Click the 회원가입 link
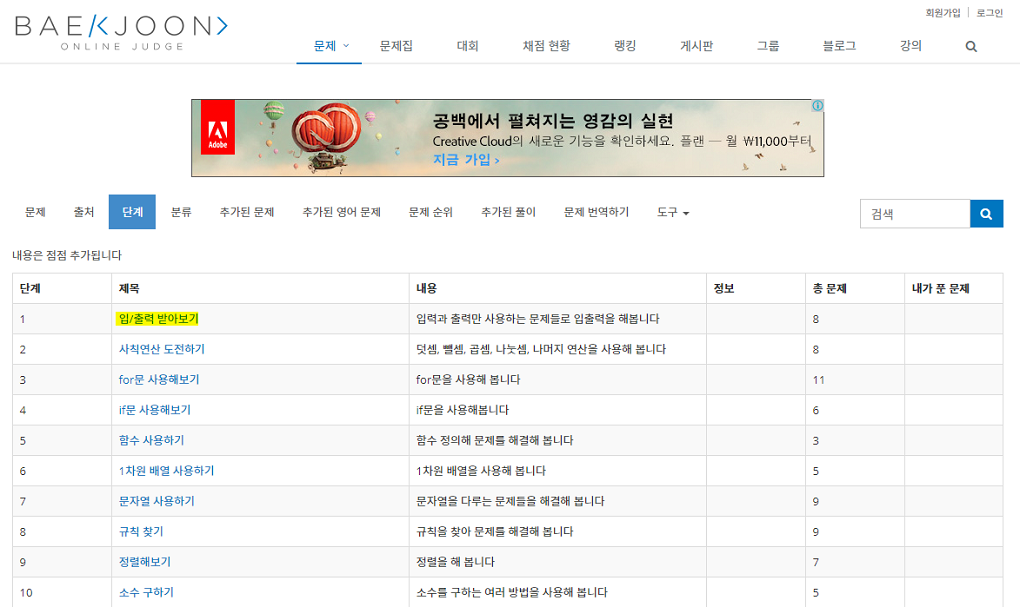Screen dimensions: 1020x607 click(x=943, y=13)
